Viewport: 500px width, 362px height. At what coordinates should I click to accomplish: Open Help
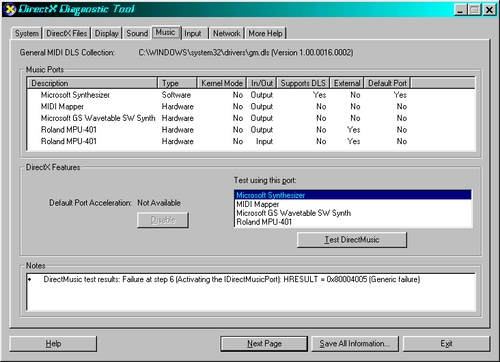coord(53,344)
